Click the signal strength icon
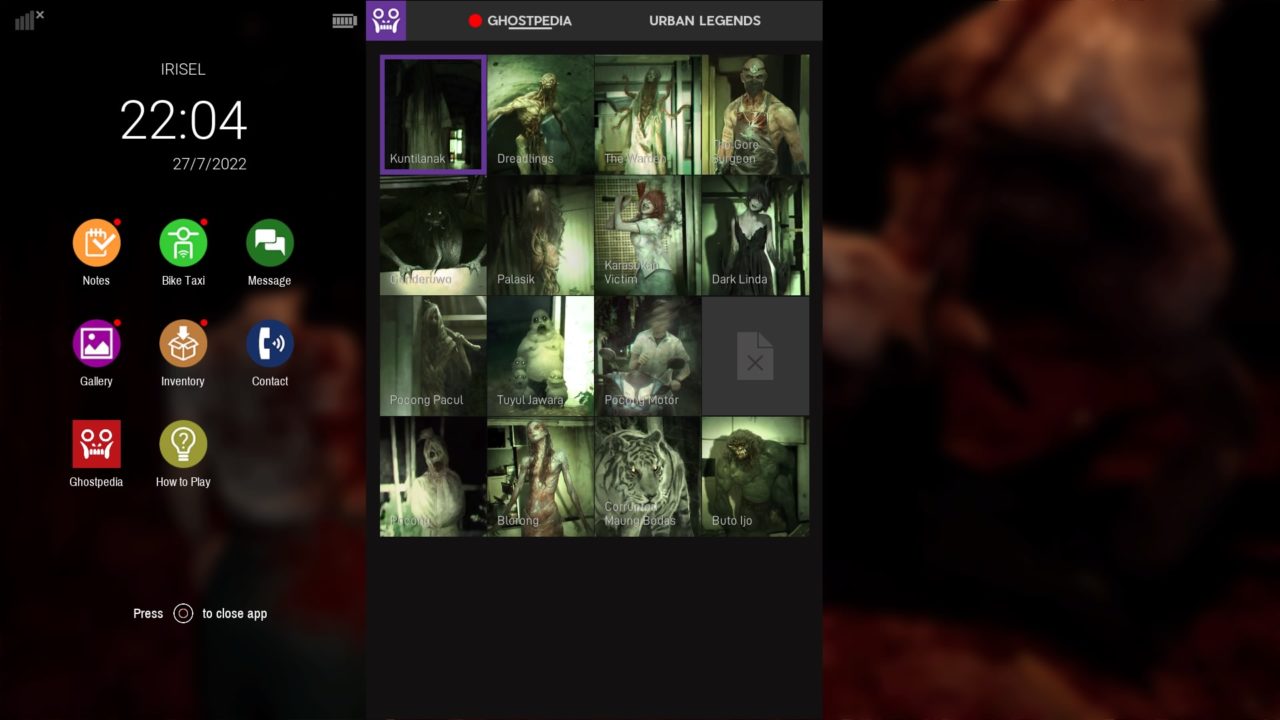 [29, 19]
